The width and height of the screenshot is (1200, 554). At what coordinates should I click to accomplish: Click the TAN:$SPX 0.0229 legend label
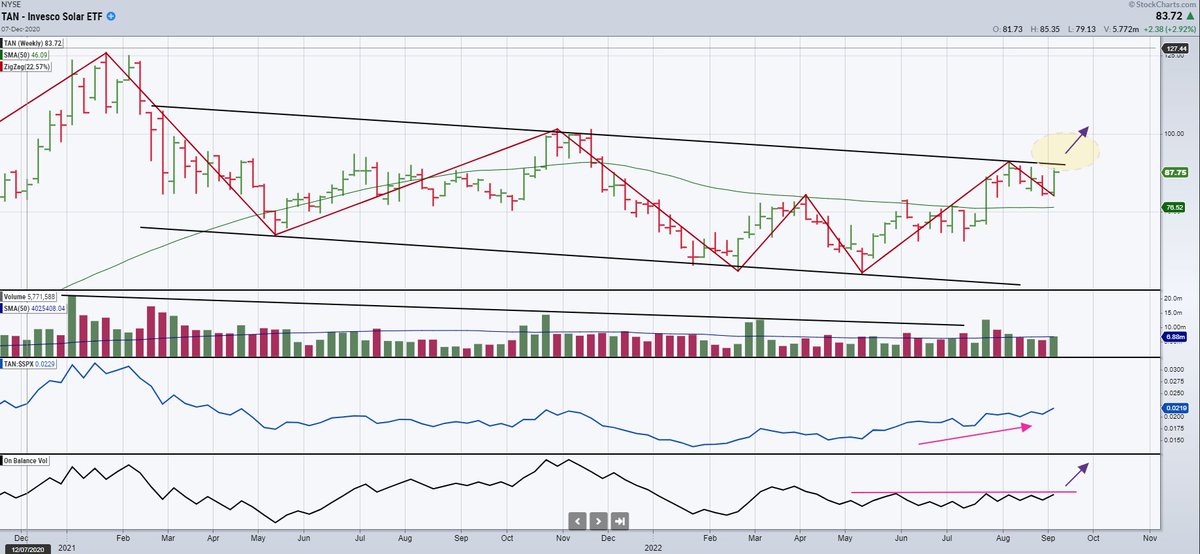(x=29, y=364)
